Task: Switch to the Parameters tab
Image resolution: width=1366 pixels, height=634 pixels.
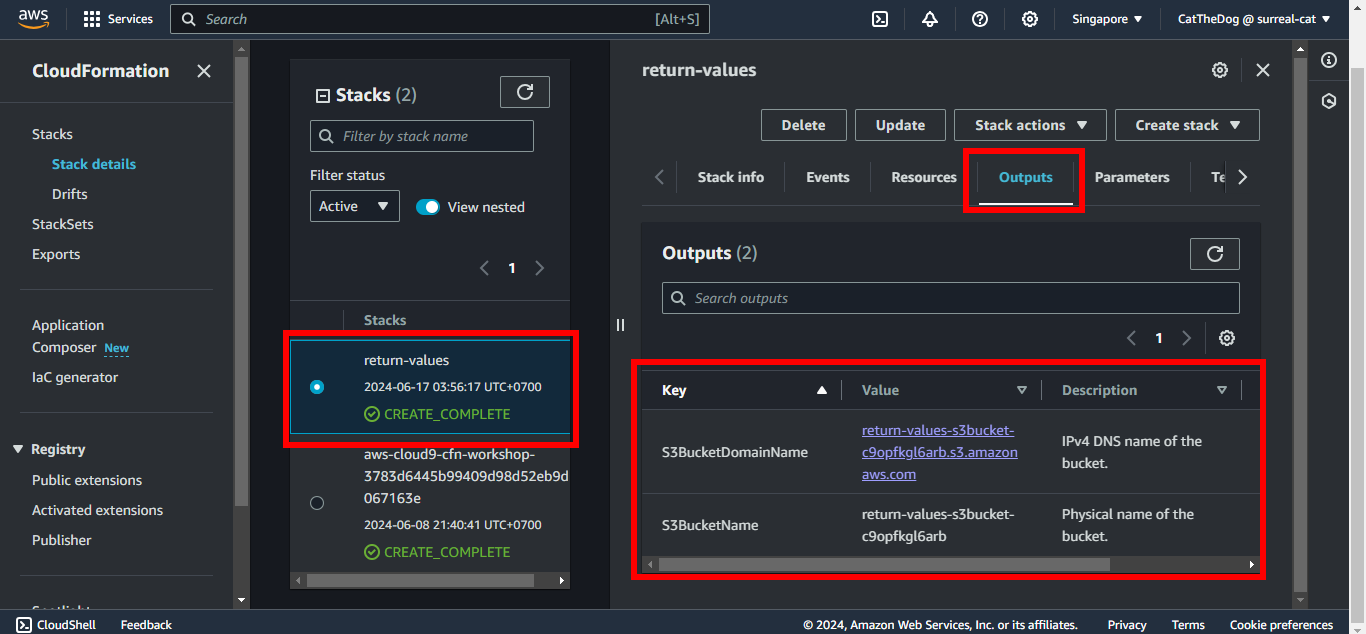Action: point(1131,177)
